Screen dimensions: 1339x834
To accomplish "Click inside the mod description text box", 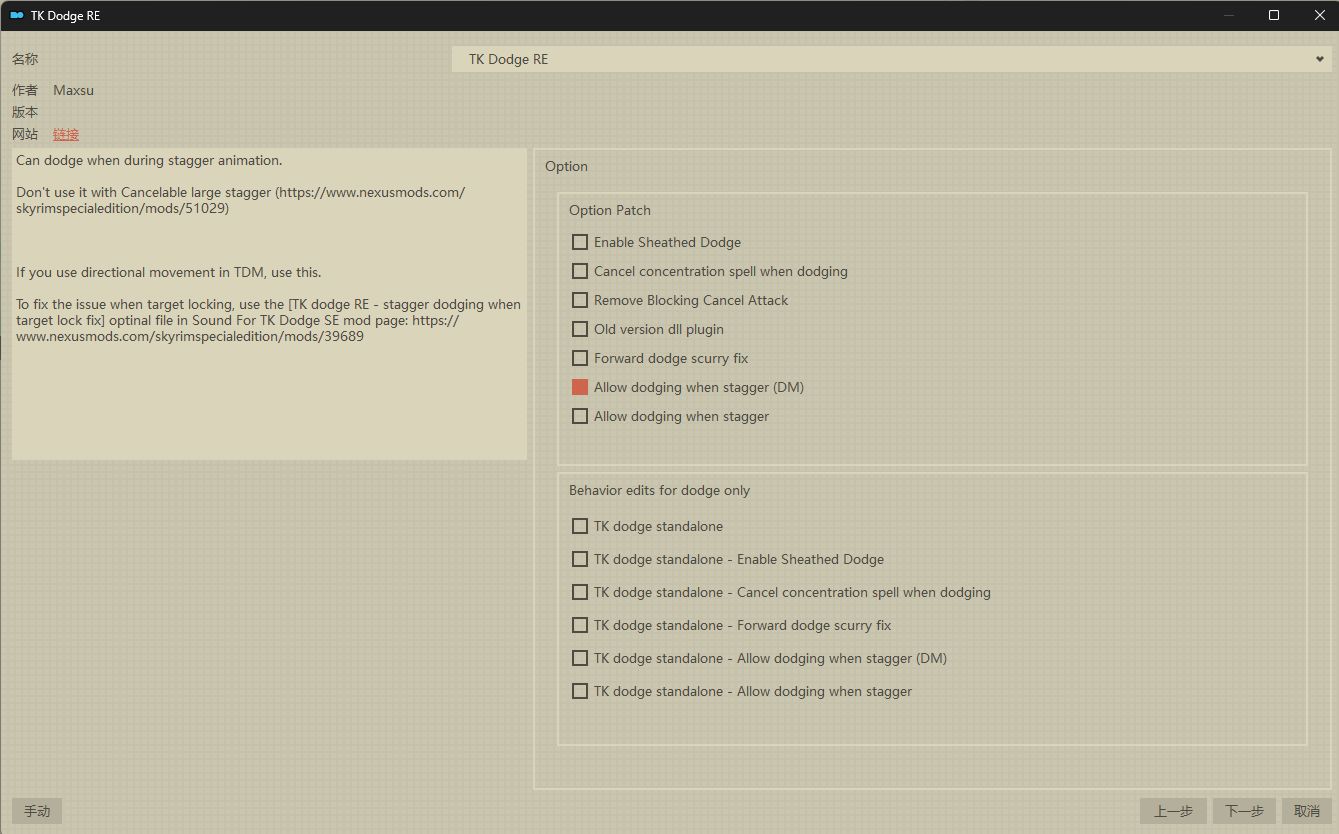I will coord(269,400).
